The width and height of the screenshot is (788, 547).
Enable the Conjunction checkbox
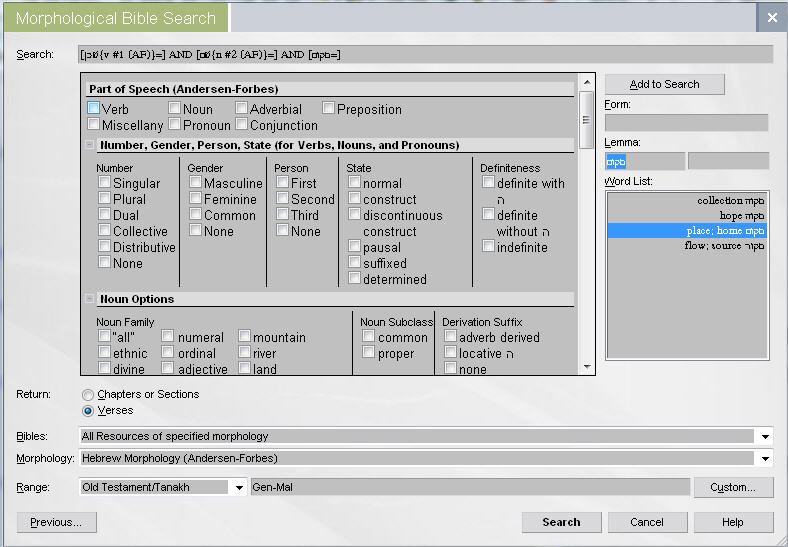[241, 124]
